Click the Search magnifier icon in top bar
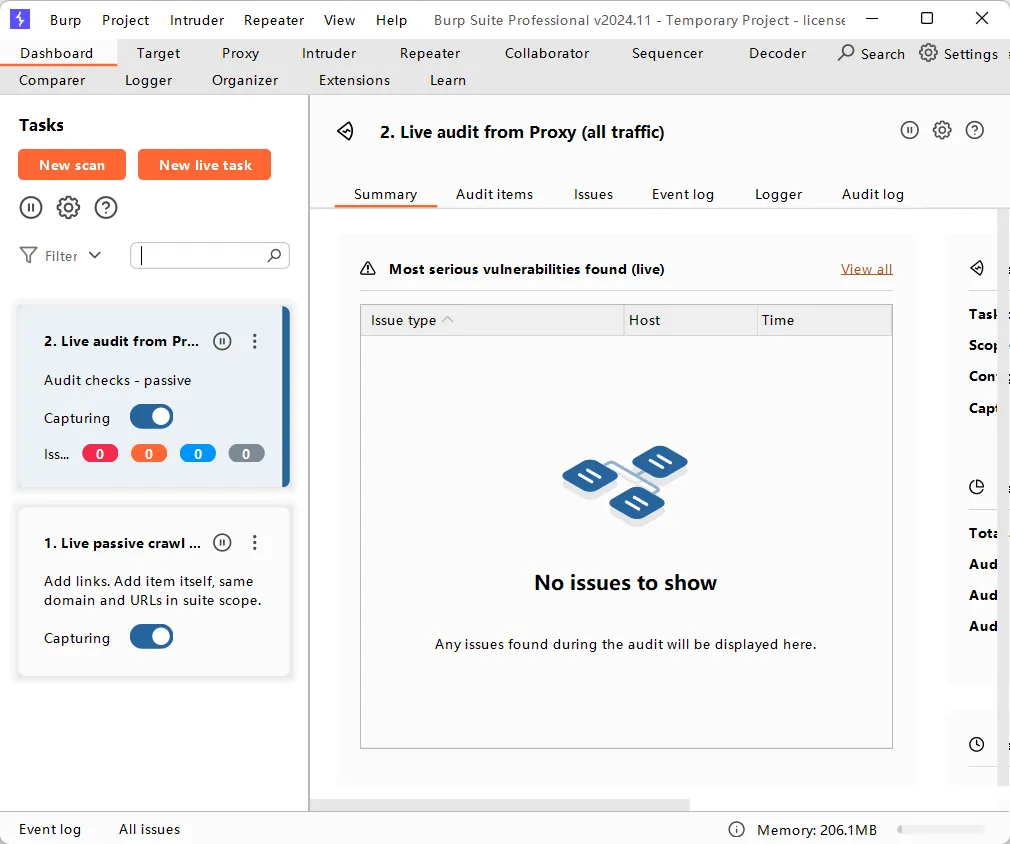 [x=846, y=53]
